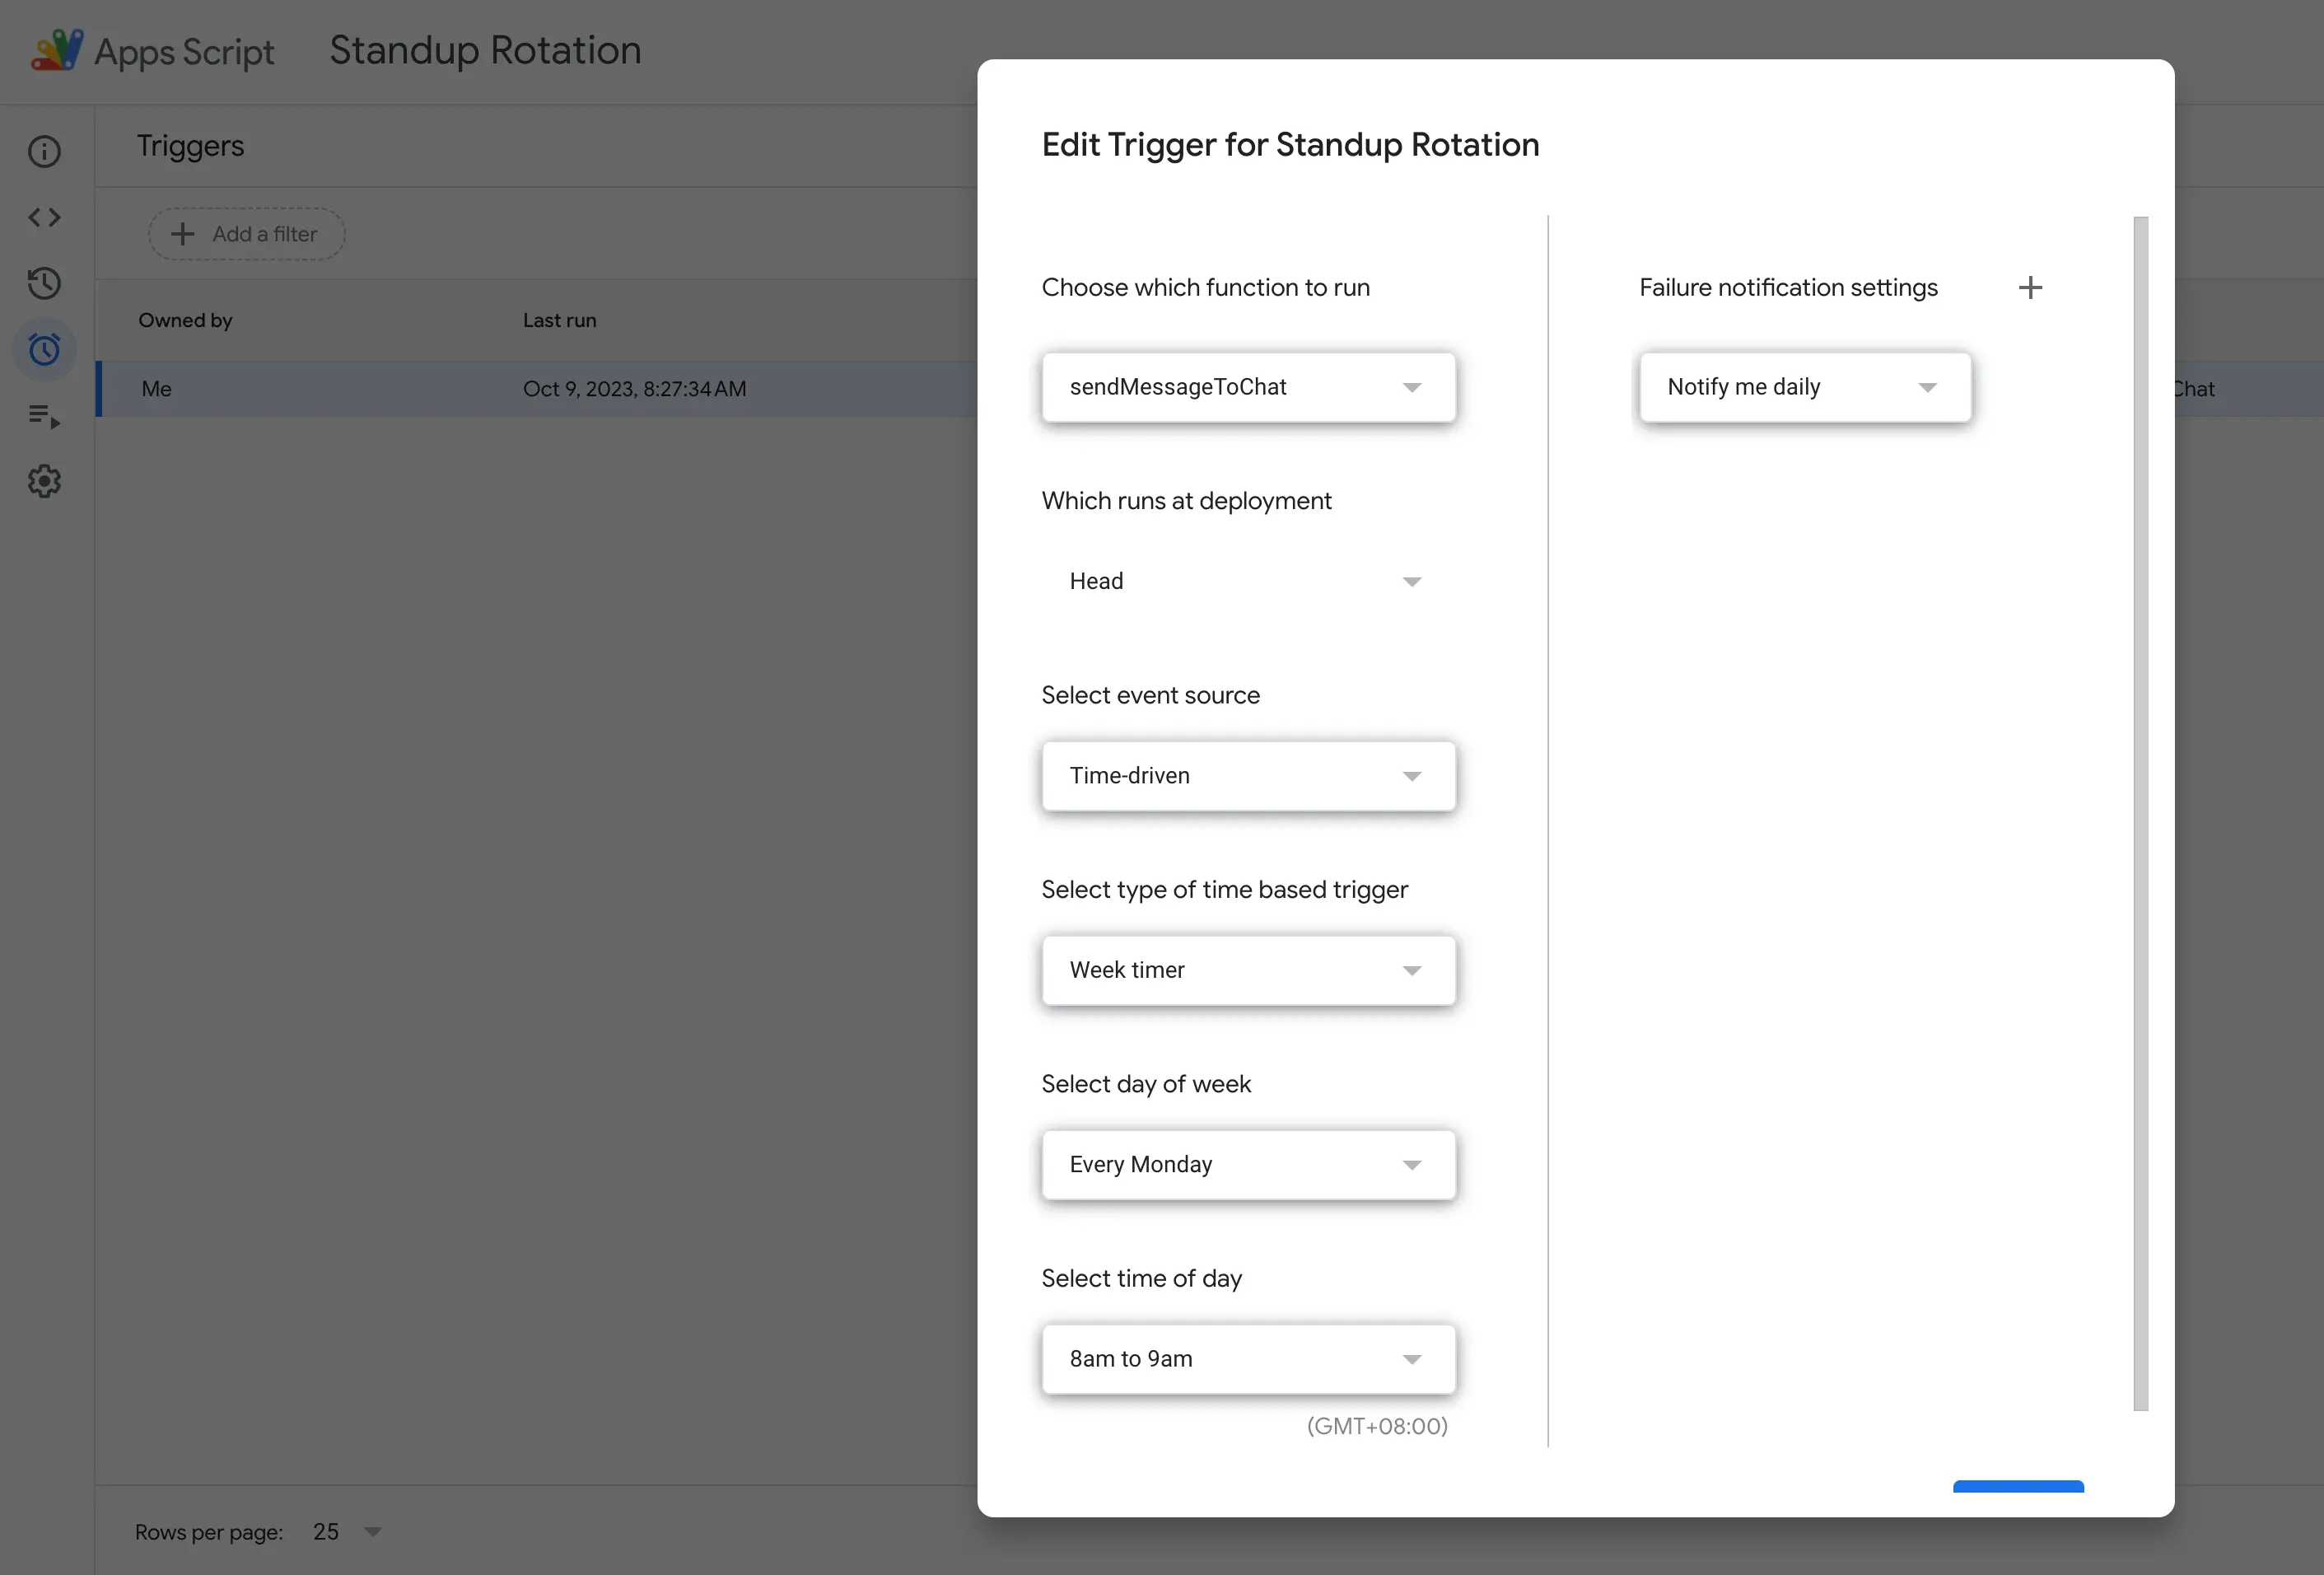
Task: Open the sendMessageToChat function dropdown
Action: [x=1248, y=387]
